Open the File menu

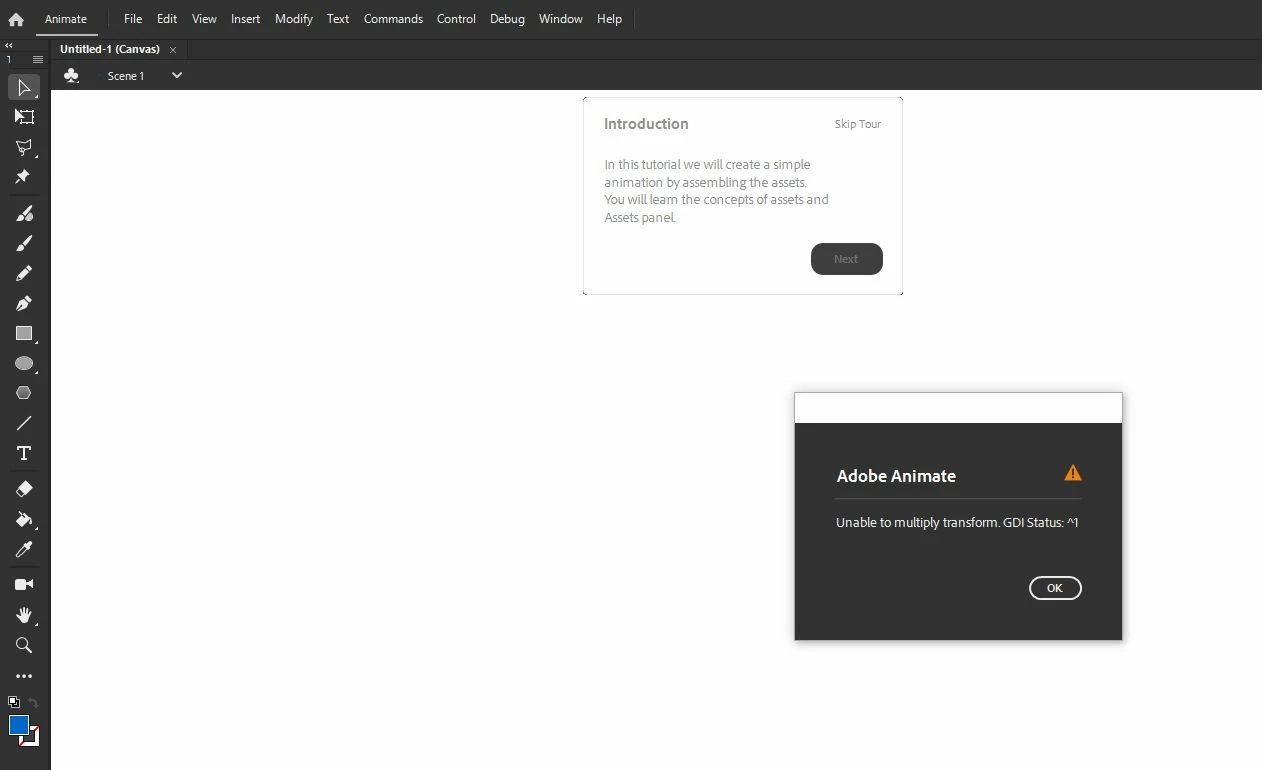[133, 19]
